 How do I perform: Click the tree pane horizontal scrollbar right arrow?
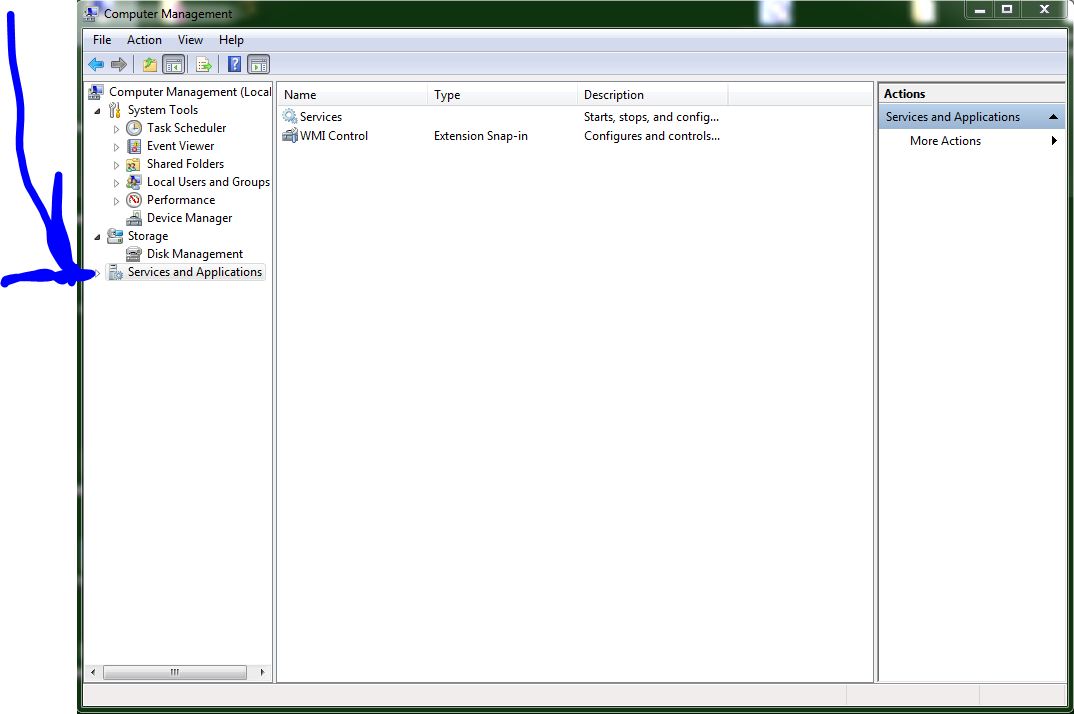263,672
